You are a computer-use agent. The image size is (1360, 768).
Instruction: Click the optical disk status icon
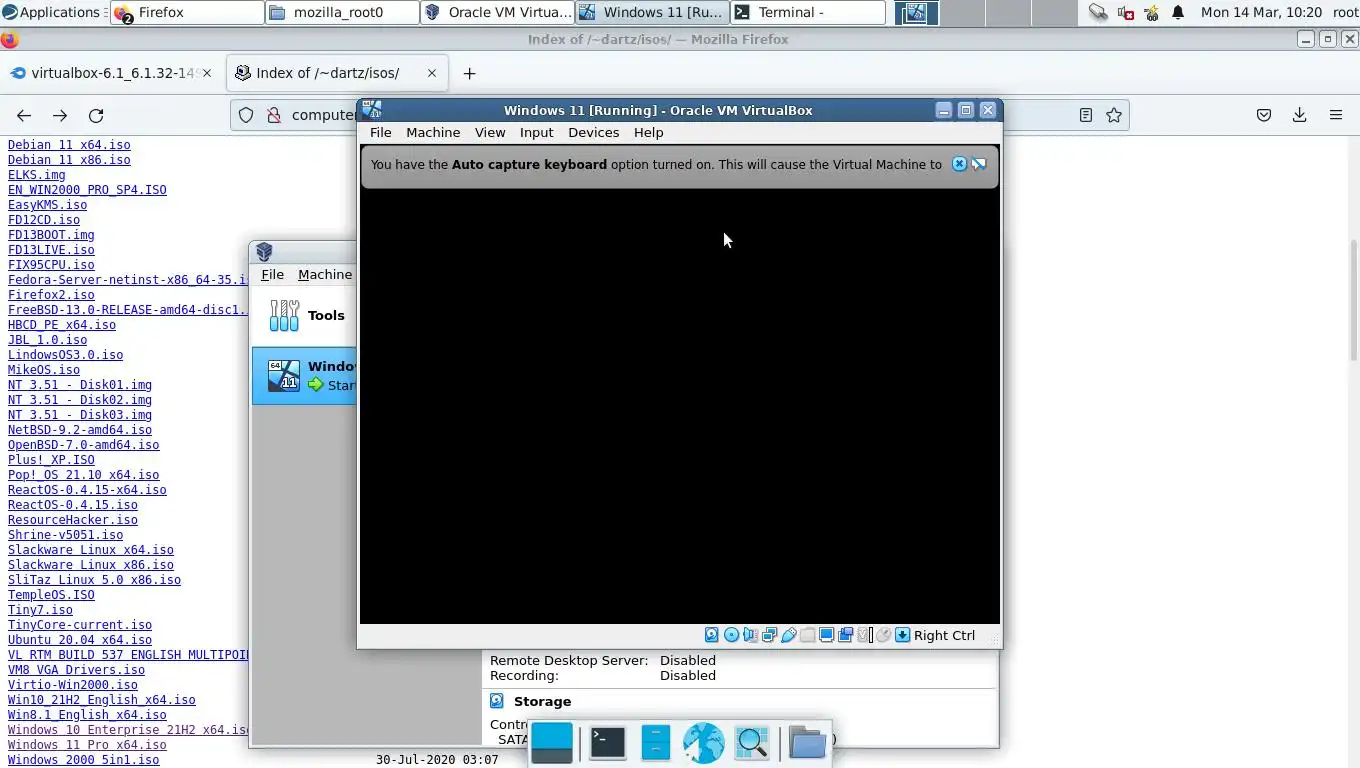(x=731, y=635)
